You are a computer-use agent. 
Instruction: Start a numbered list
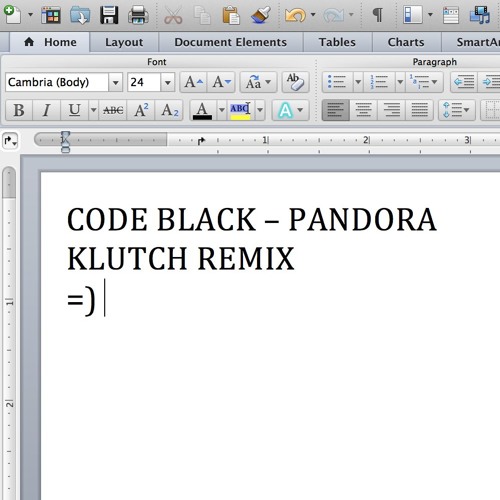(x=379, y=82)
